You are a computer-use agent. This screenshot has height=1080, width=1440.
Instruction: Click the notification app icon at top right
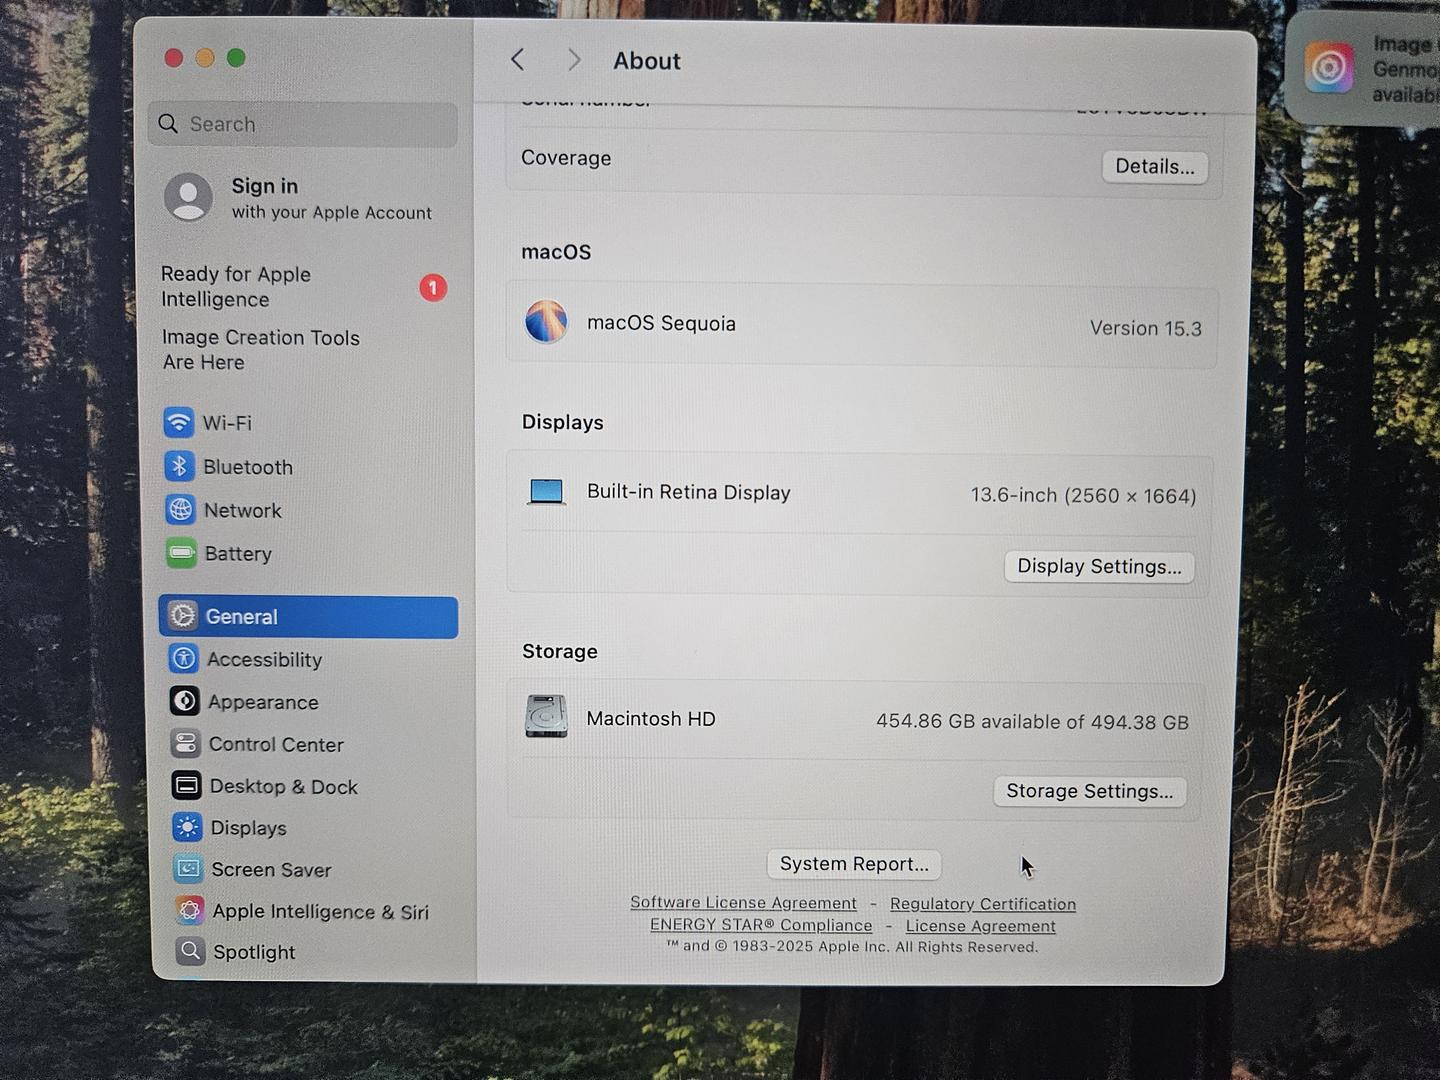tap(1329, 68)
